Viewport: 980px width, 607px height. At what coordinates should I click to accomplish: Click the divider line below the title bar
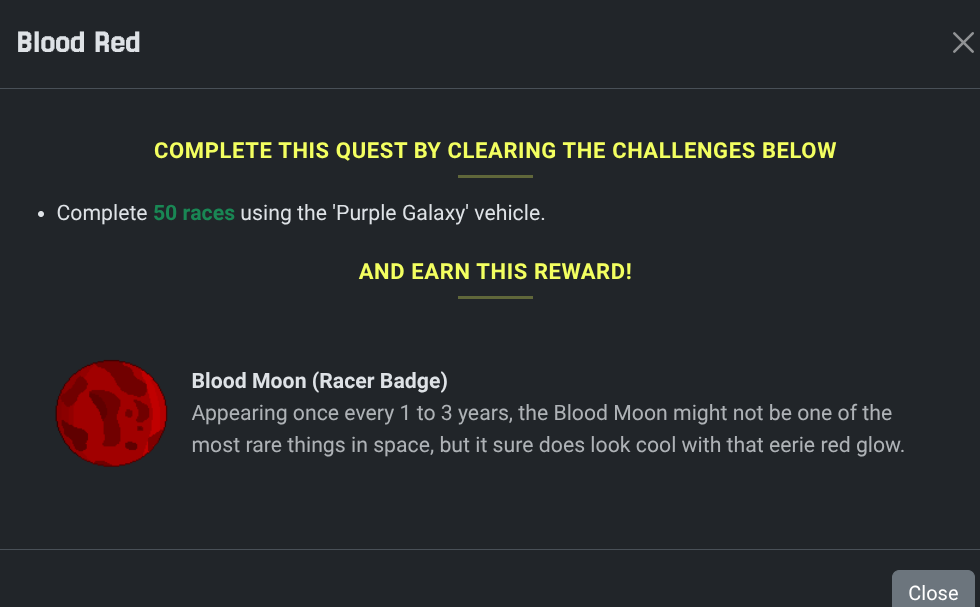pos(490,89)
